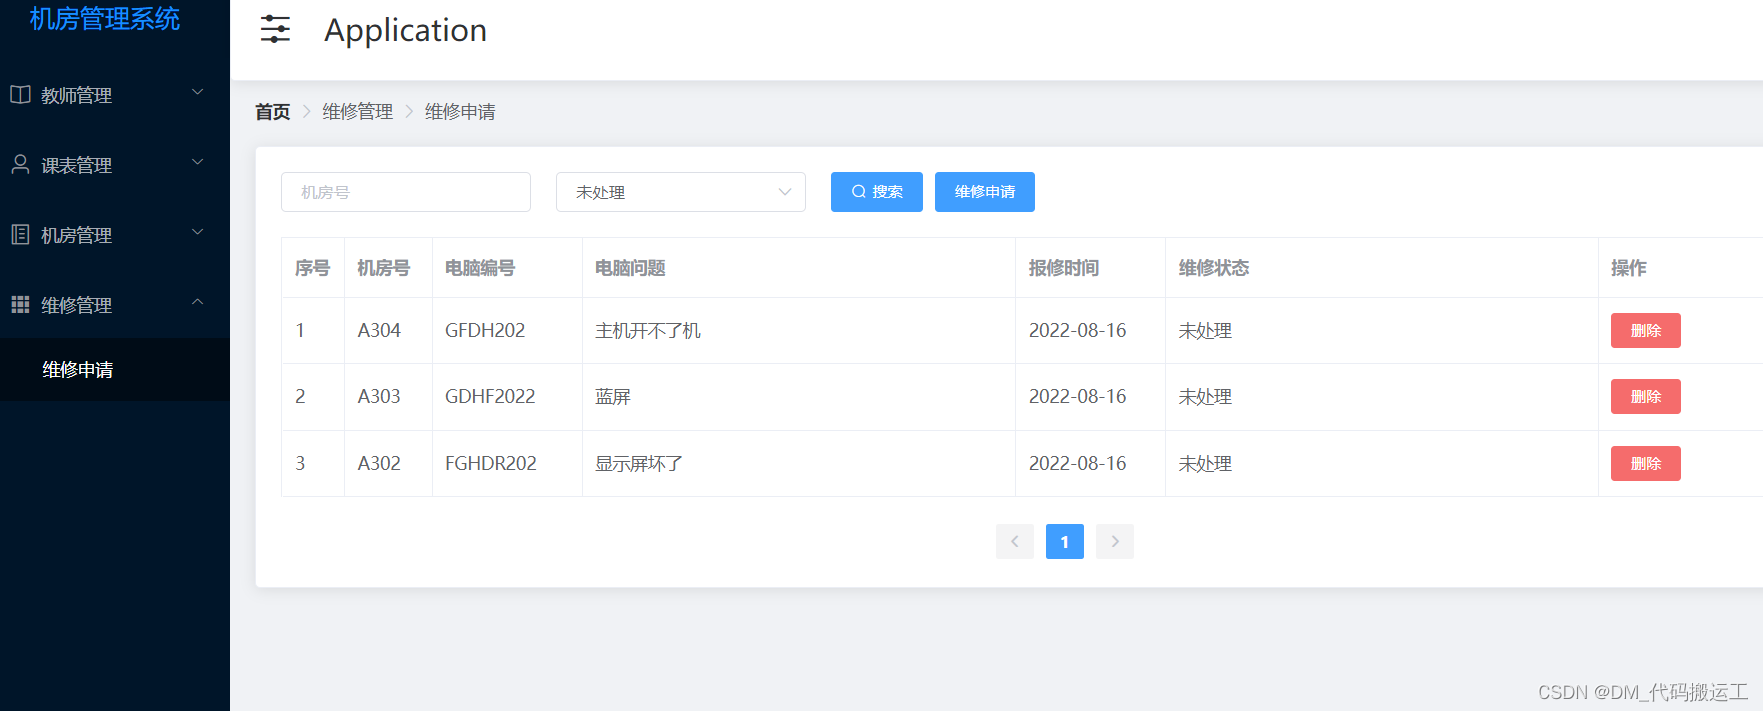Focus the 机房号 search input
The width and height of the screenshot is (1763, 711).
tap(406, 192)
